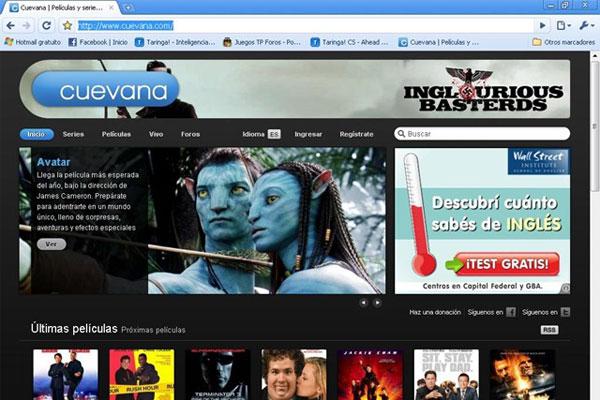Image resolution: width=600 pixels, height=400 pixels.
Task: Follow on Facebook icon
Action: click(x=511, y=312)
